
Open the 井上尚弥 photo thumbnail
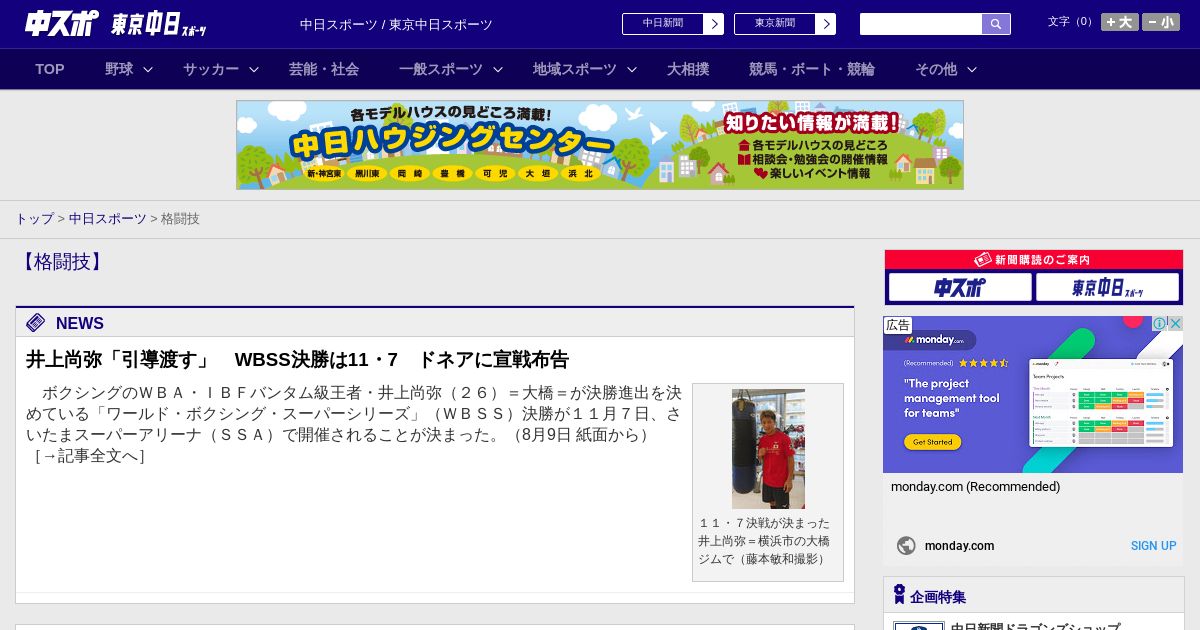[768, 449]
